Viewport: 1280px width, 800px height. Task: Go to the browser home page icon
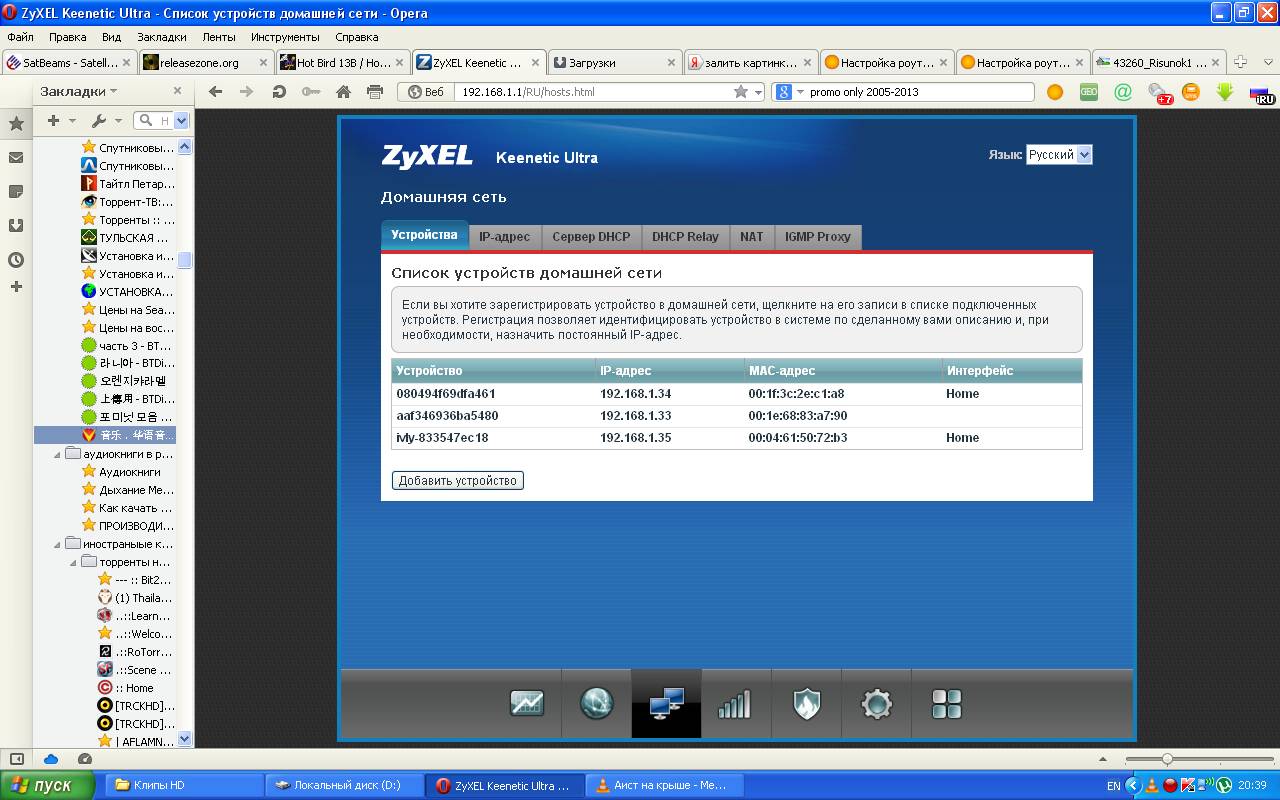coord(343,92)
